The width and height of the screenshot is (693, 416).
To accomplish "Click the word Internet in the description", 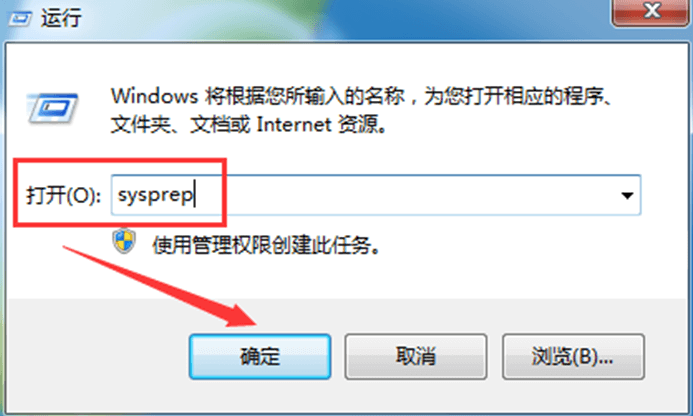I will 293,125.
